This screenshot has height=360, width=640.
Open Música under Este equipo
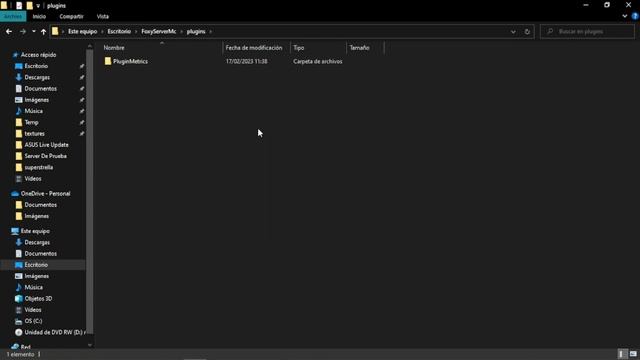(x=33, y=287)
